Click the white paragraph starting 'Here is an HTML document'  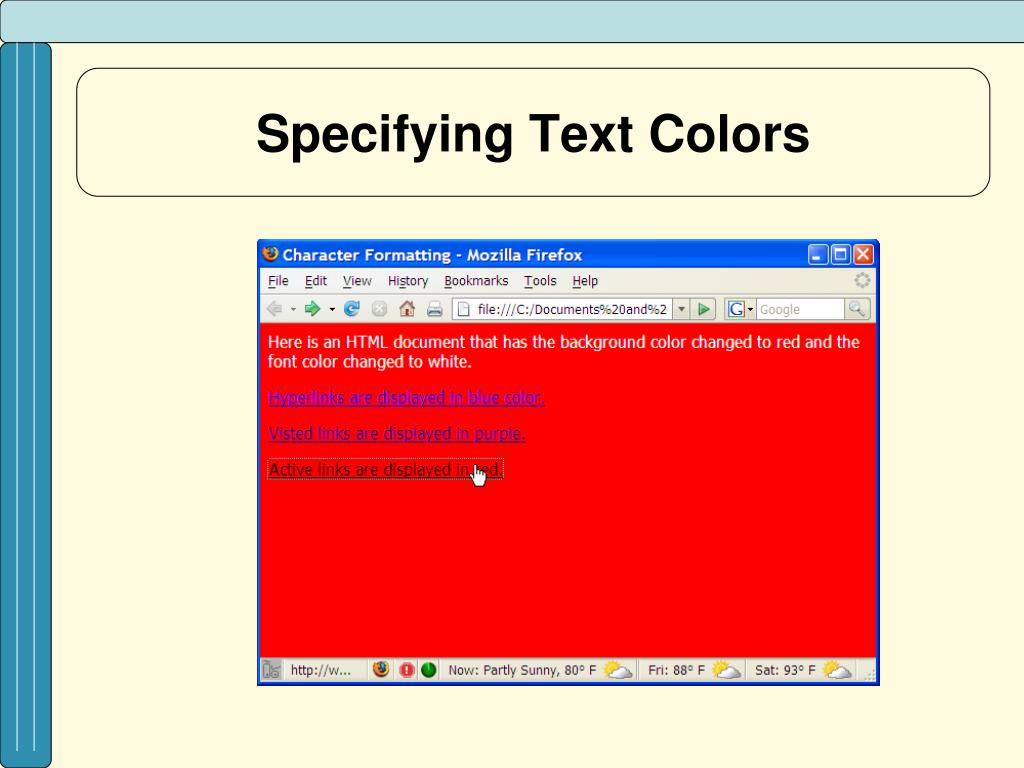564,352
